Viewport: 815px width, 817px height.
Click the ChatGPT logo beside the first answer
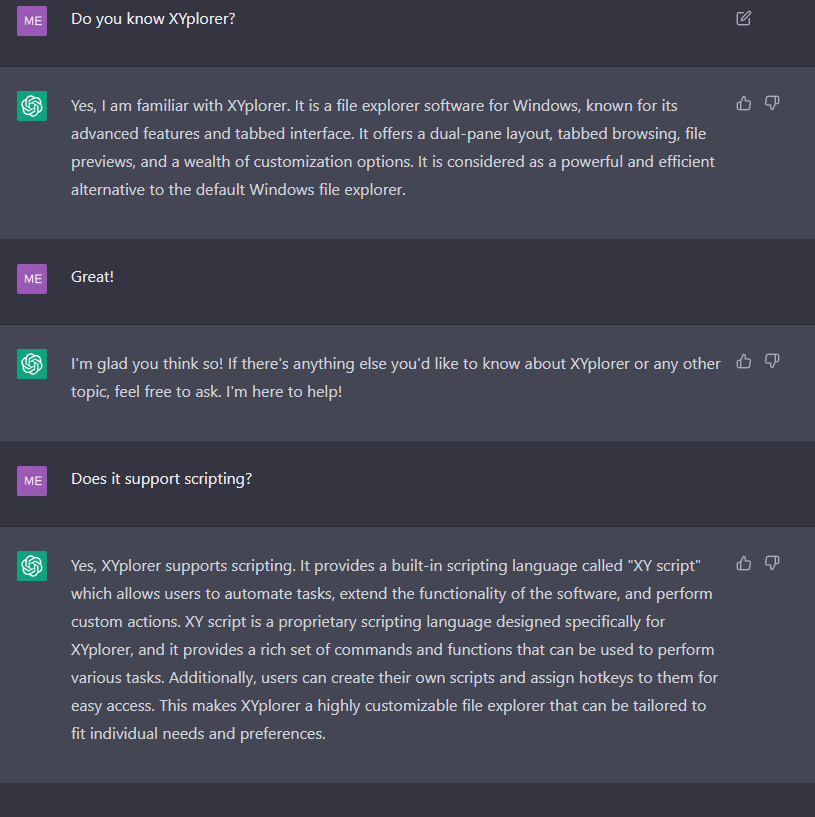pos(32,106)
